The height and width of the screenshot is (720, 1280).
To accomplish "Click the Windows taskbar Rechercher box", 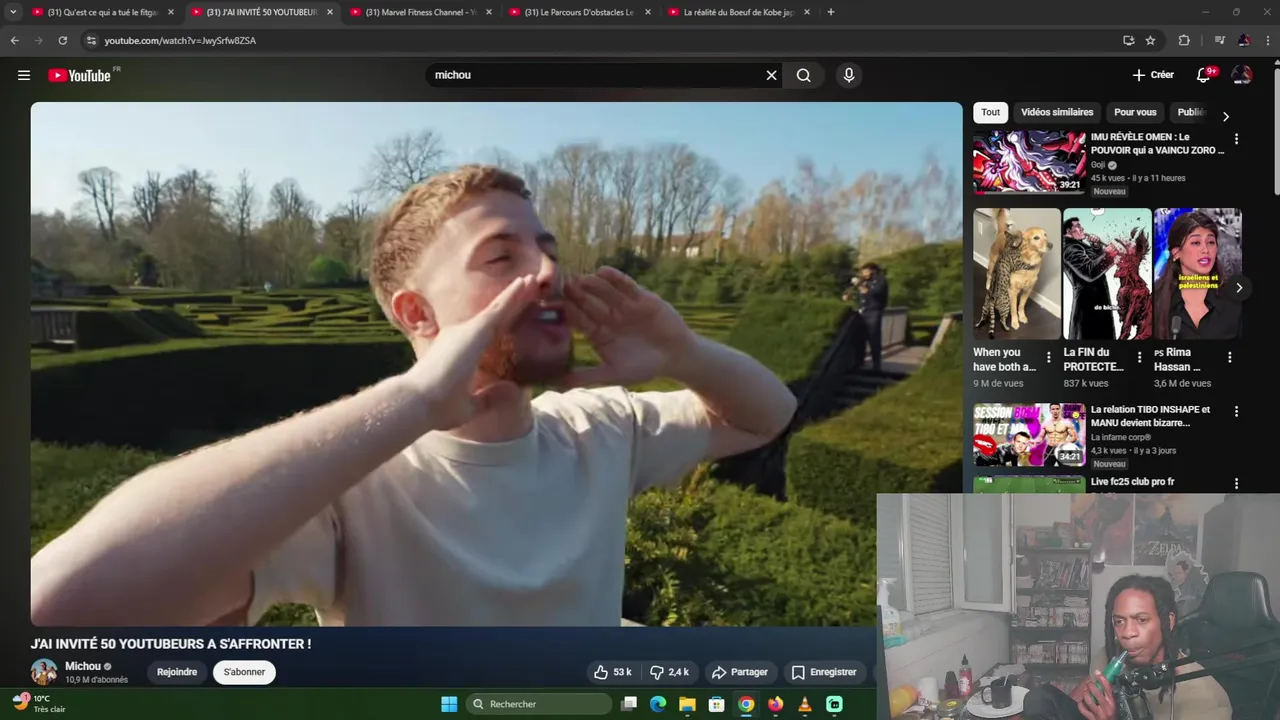I will pos(539,704).
